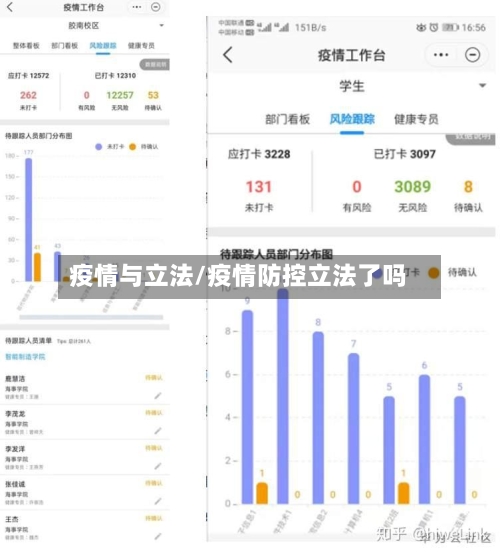This screenshot has width=500, height=555.
Task: Tap the 16:56 clock in status bar
Action: click(x=473, y=28)
